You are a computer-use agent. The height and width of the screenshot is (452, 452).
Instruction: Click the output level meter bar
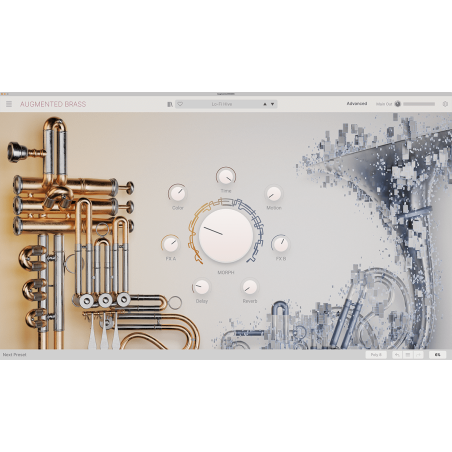click(x=419, y=104)
